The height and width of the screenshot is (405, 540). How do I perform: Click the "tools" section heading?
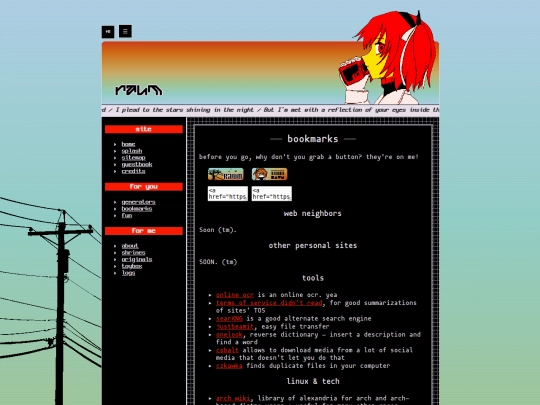click(313, 278)
